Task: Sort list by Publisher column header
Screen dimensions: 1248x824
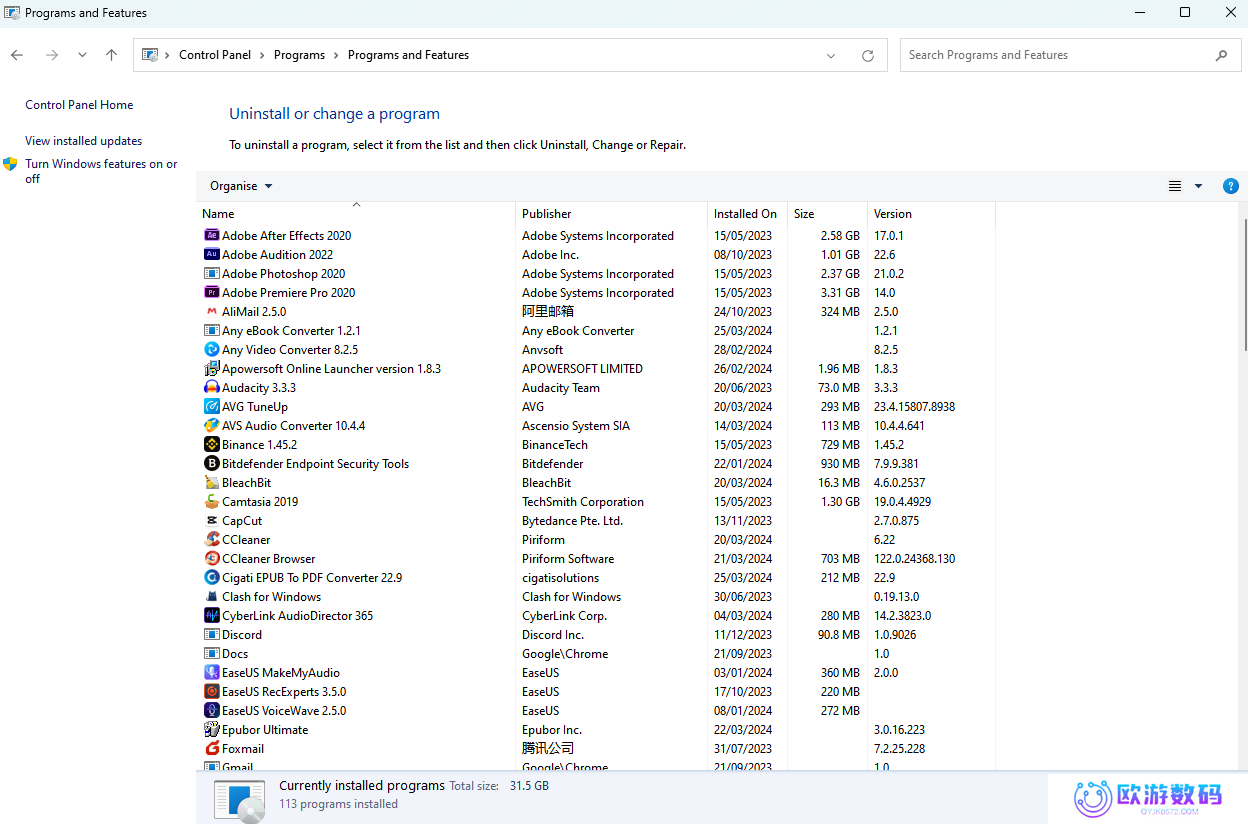Action: (611, 214)
